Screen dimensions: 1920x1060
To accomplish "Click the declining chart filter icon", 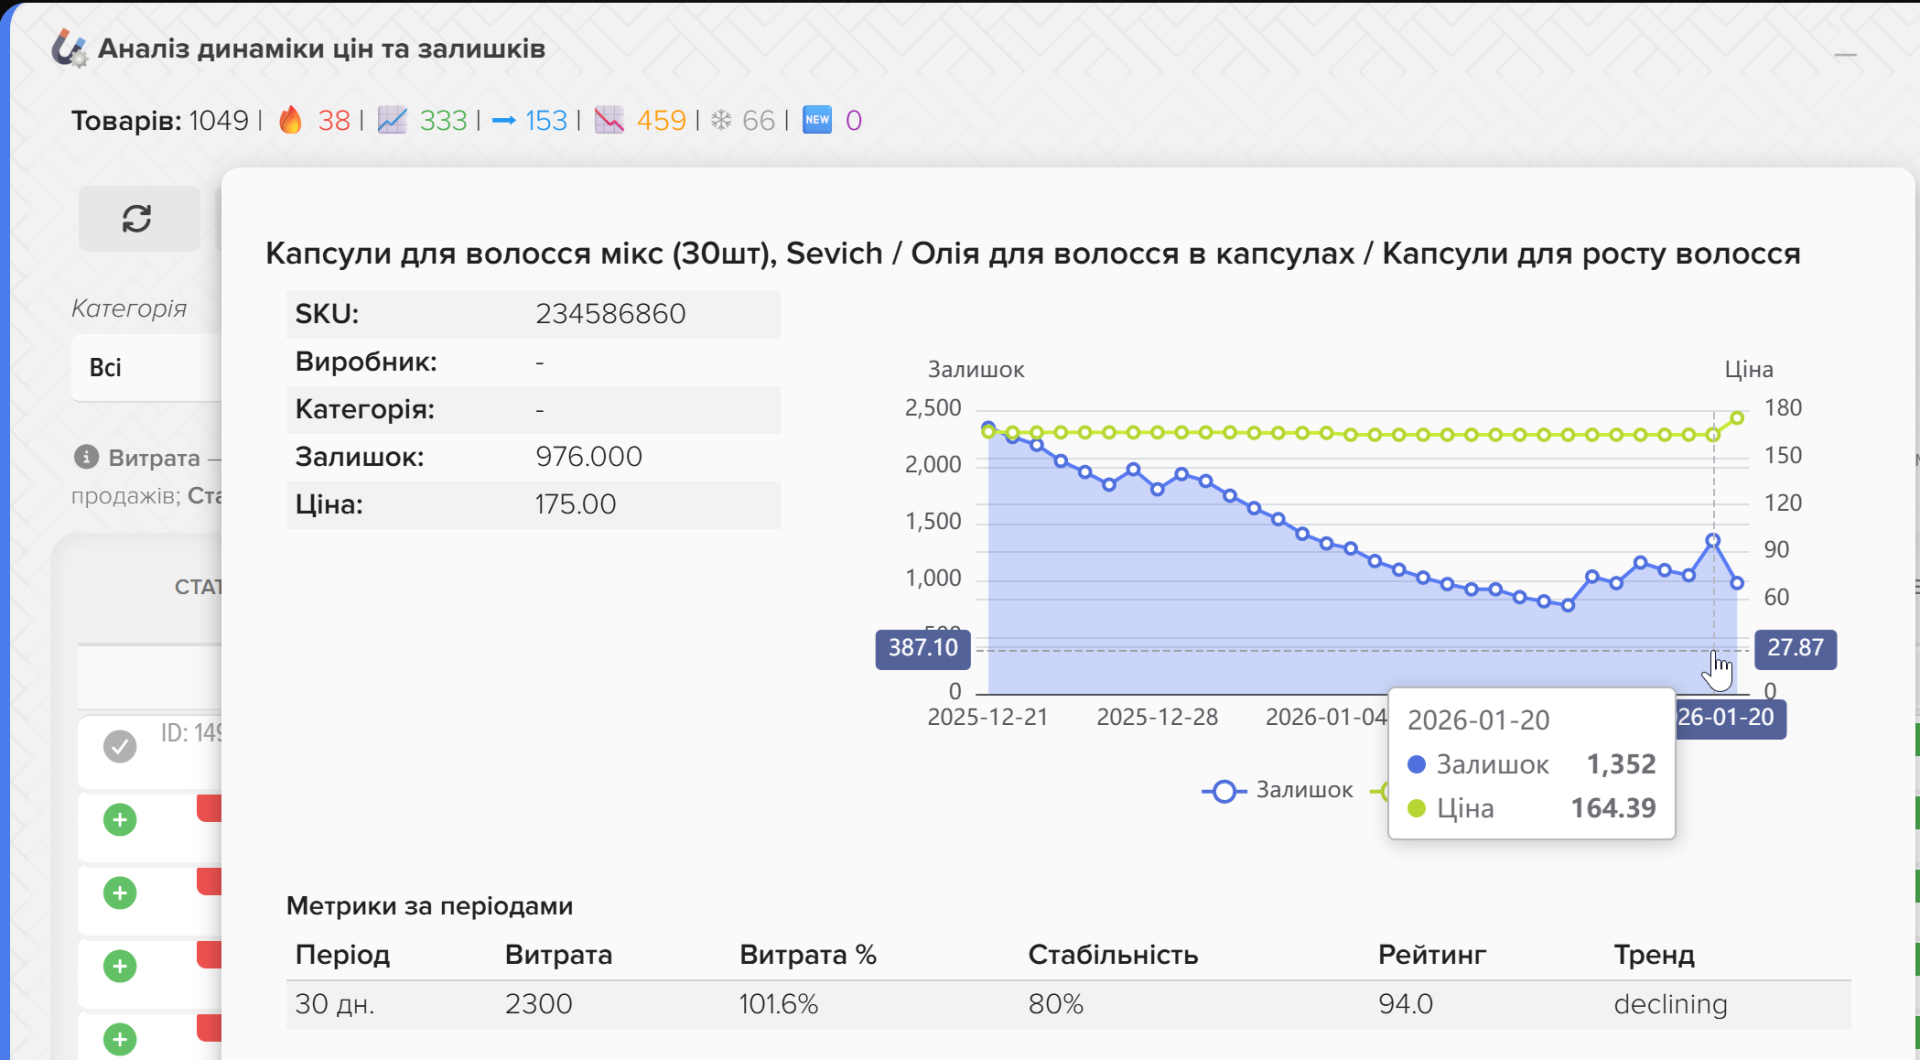I will (x=609, y=120).
